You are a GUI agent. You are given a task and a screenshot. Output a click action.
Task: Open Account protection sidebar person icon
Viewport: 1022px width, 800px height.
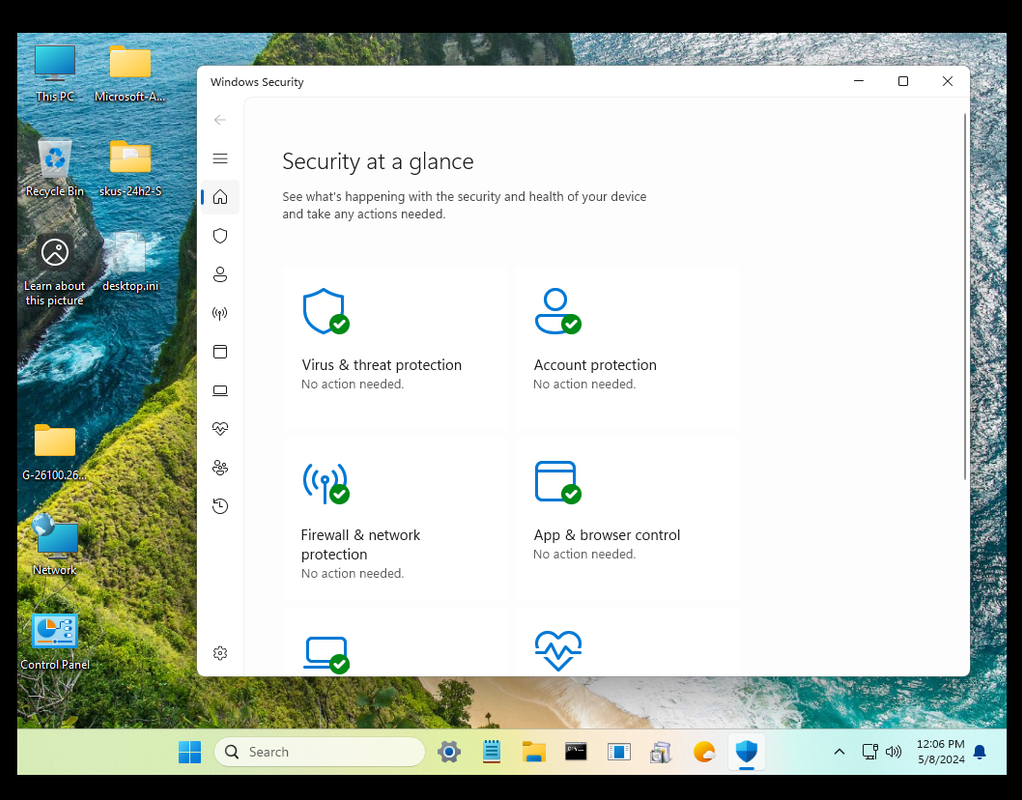click(220, 274)
